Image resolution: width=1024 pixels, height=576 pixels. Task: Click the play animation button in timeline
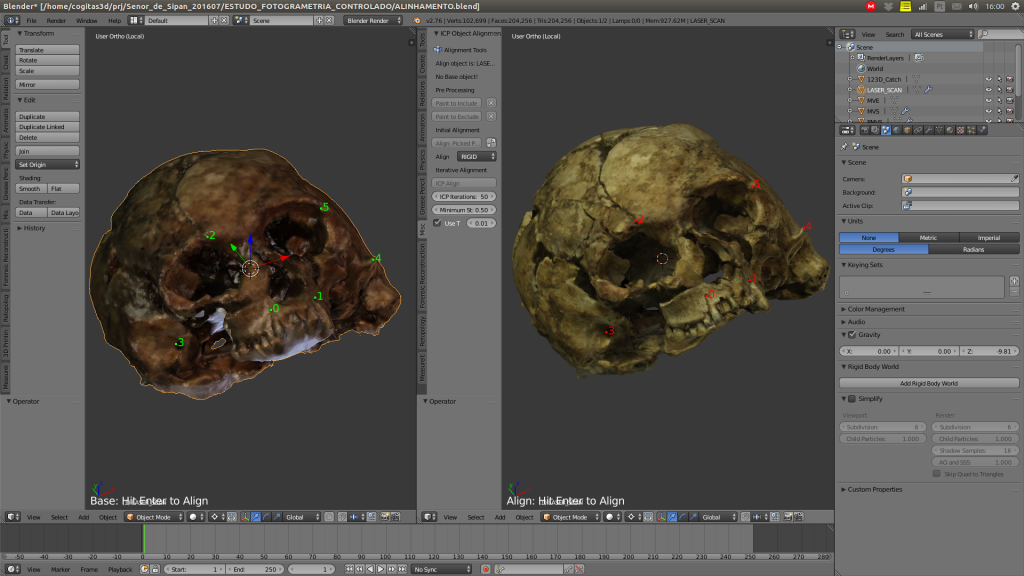click(x=381, y=569)
